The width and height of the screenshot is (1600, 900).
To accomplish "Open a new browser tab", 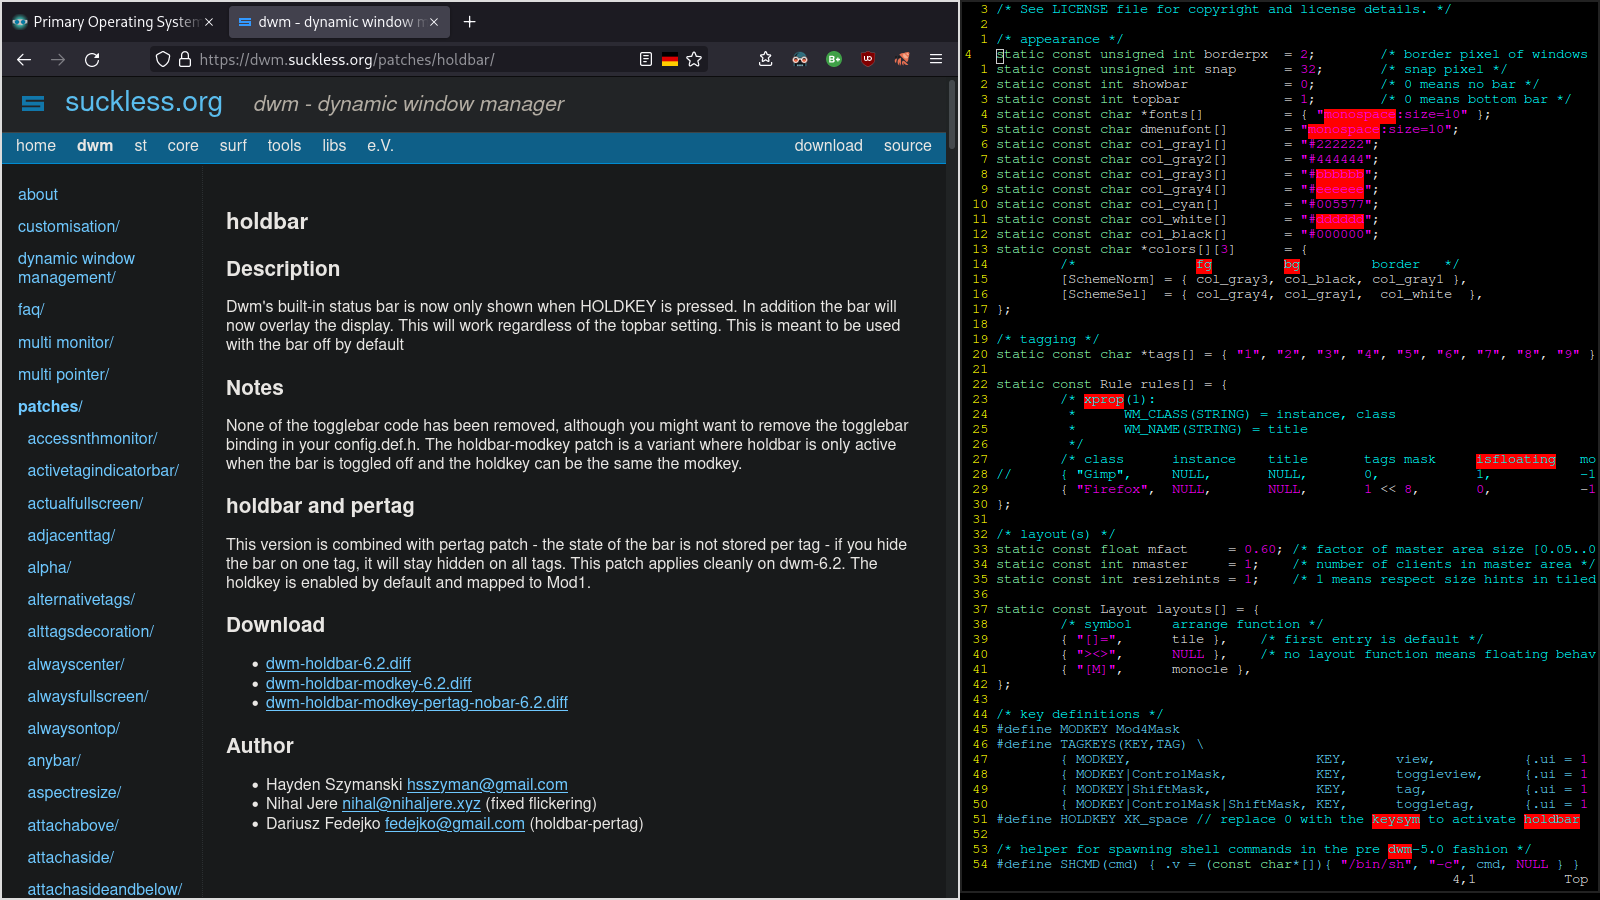I will click(x=470, y=22).
